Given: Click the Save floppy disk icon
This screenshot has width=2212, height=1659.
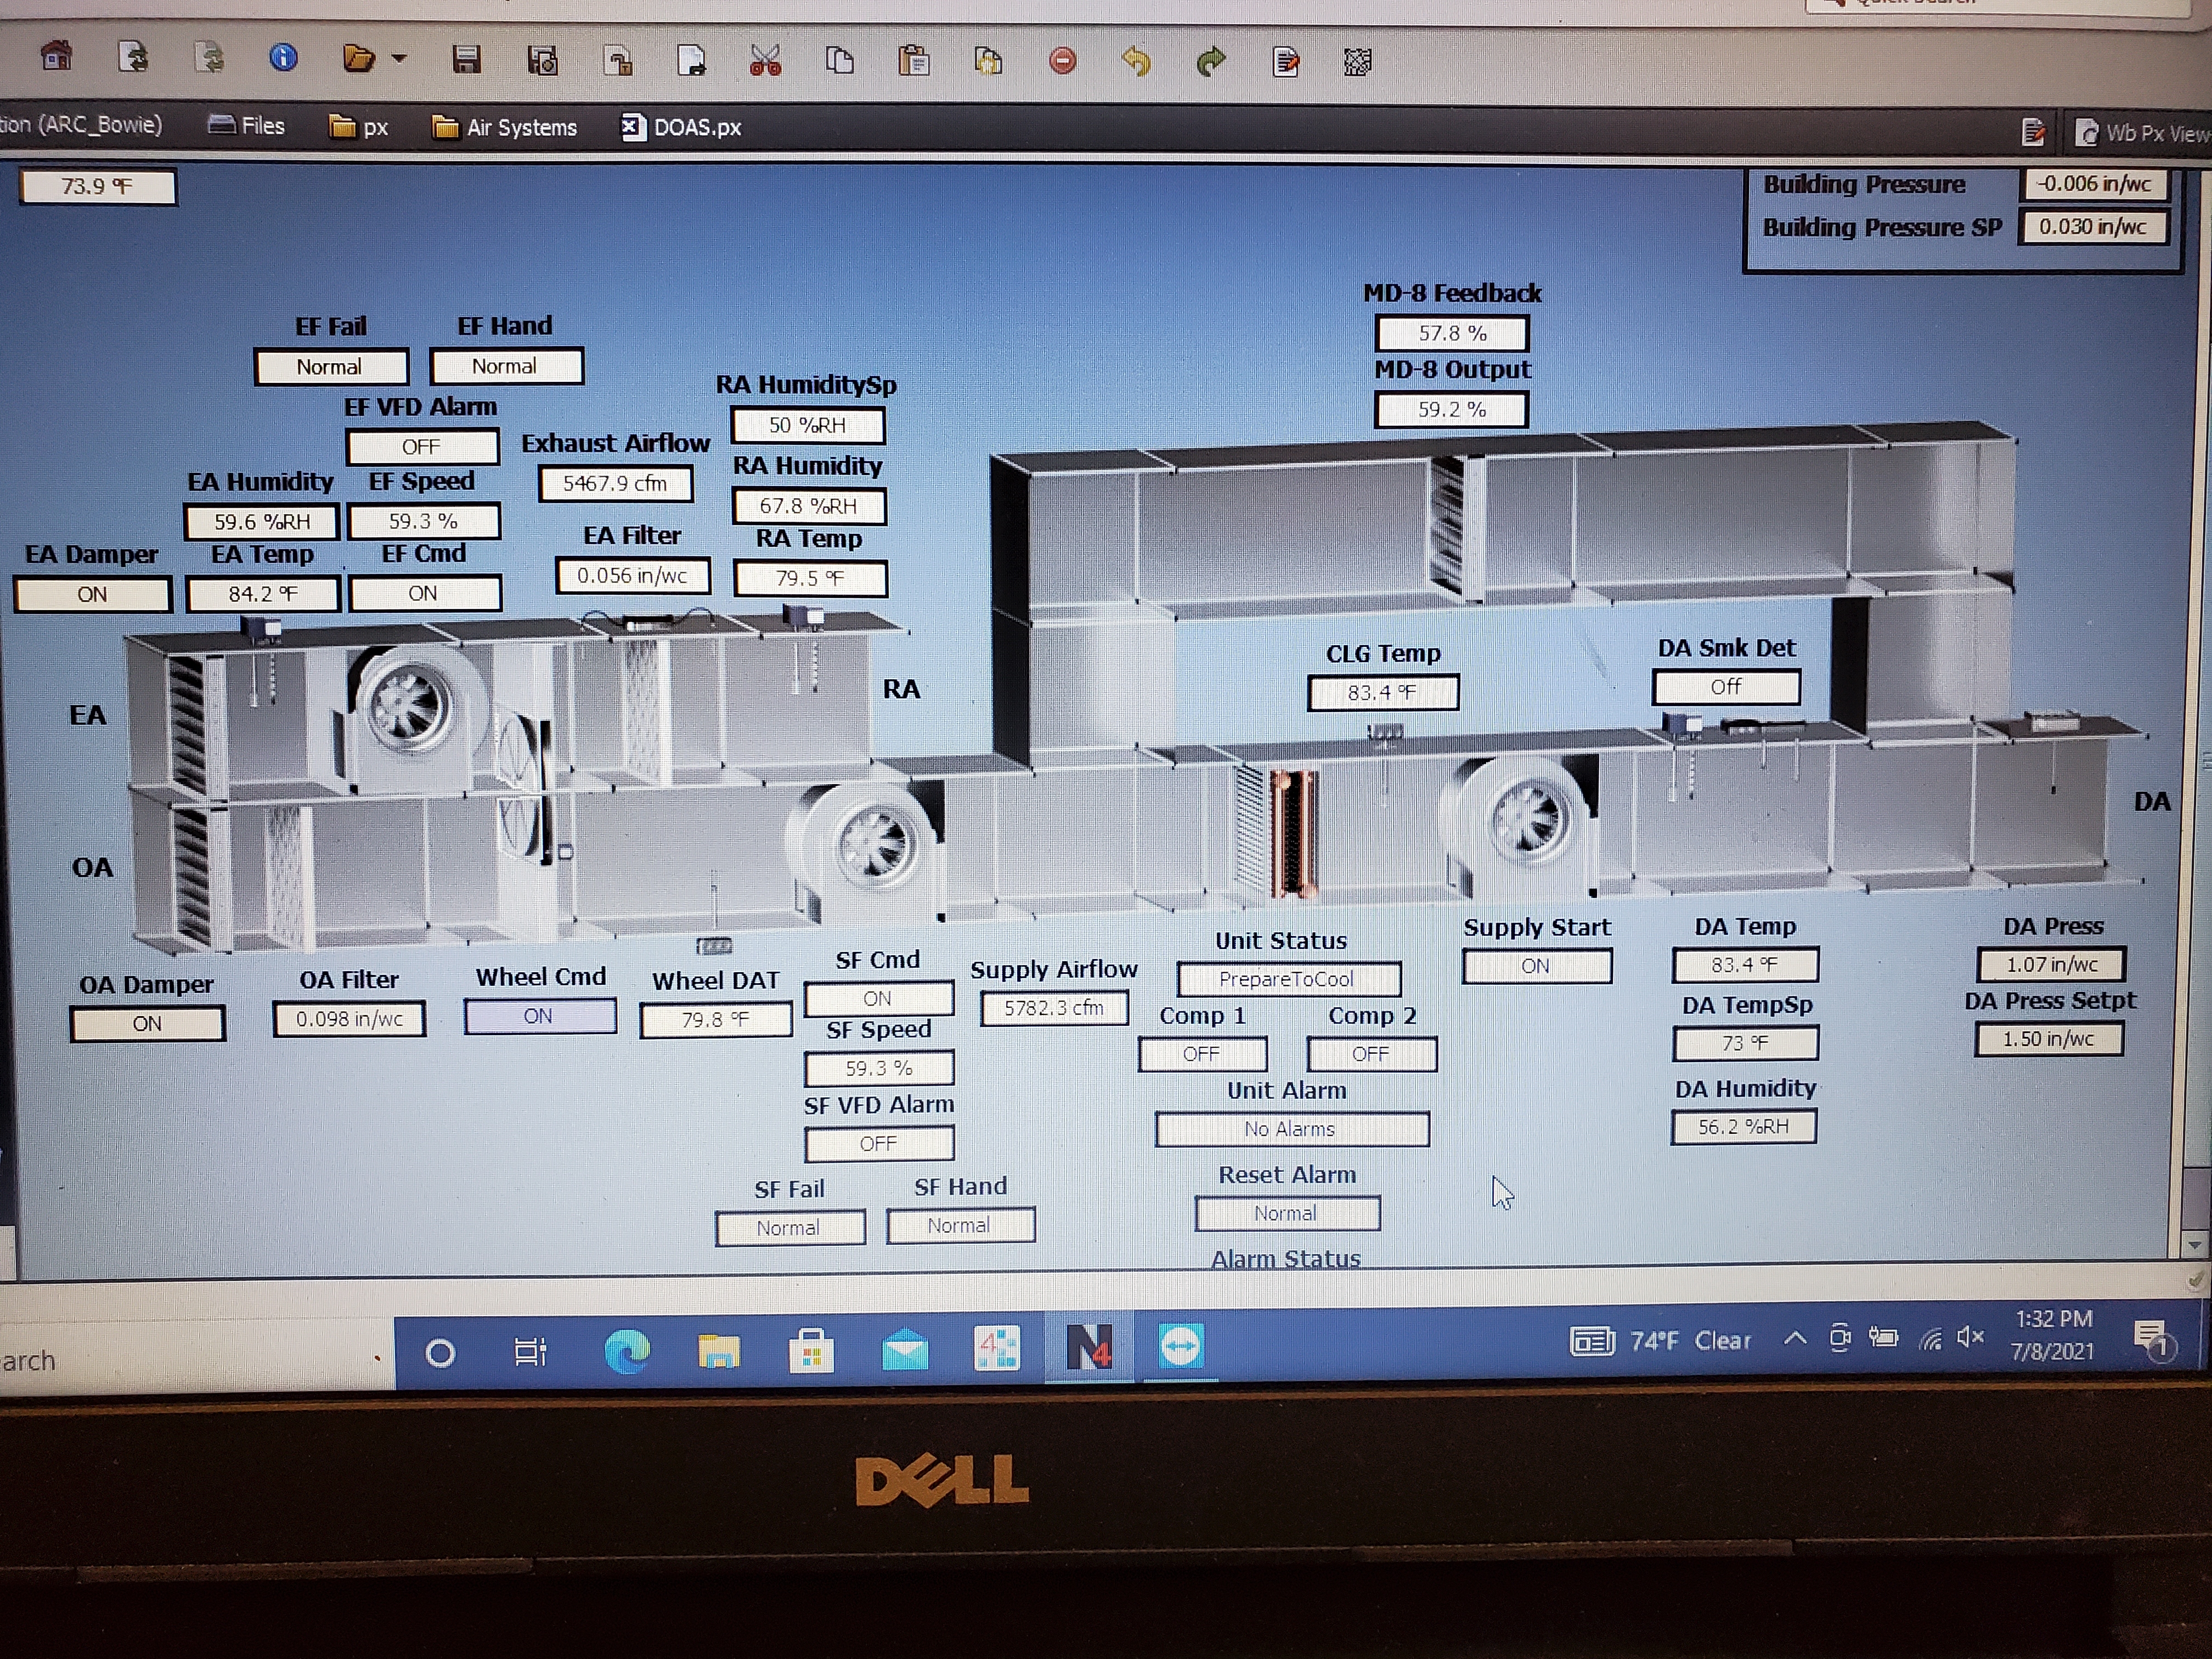Looking at the screenshot, I should pyautogui.click(x=466, y=60).
